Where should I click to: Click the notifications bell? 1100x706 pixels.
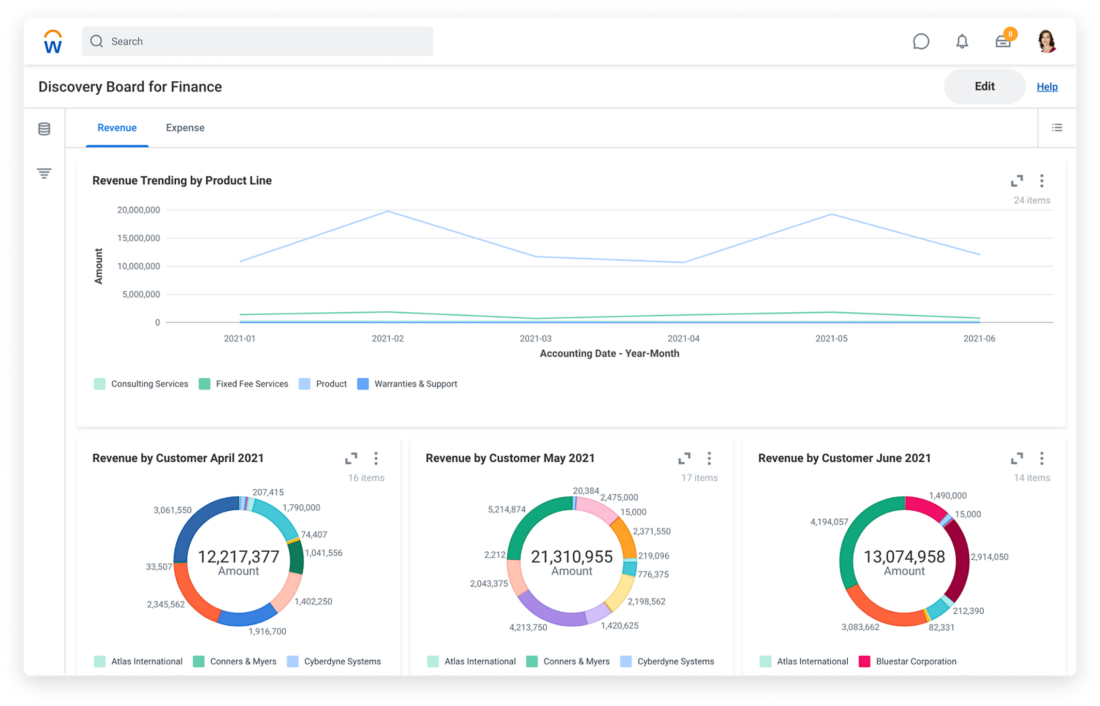961,41
